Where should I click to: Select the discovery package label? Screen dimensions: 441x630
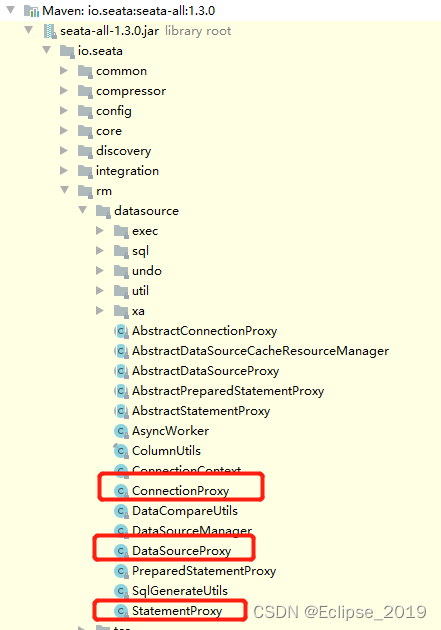click(x=124, y=151)
